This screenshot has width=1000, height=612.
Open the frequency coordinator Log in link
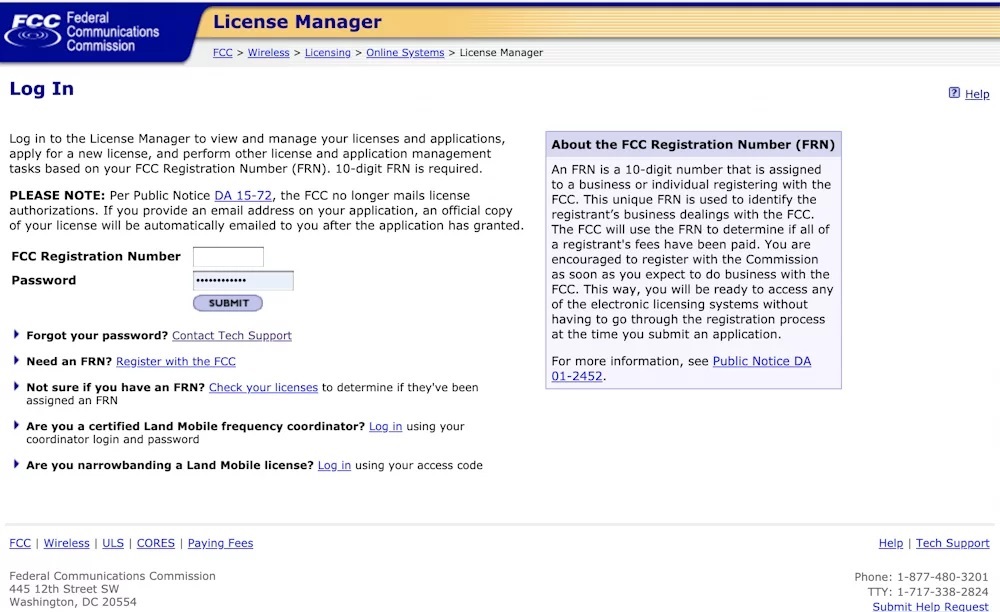point(385,427)
